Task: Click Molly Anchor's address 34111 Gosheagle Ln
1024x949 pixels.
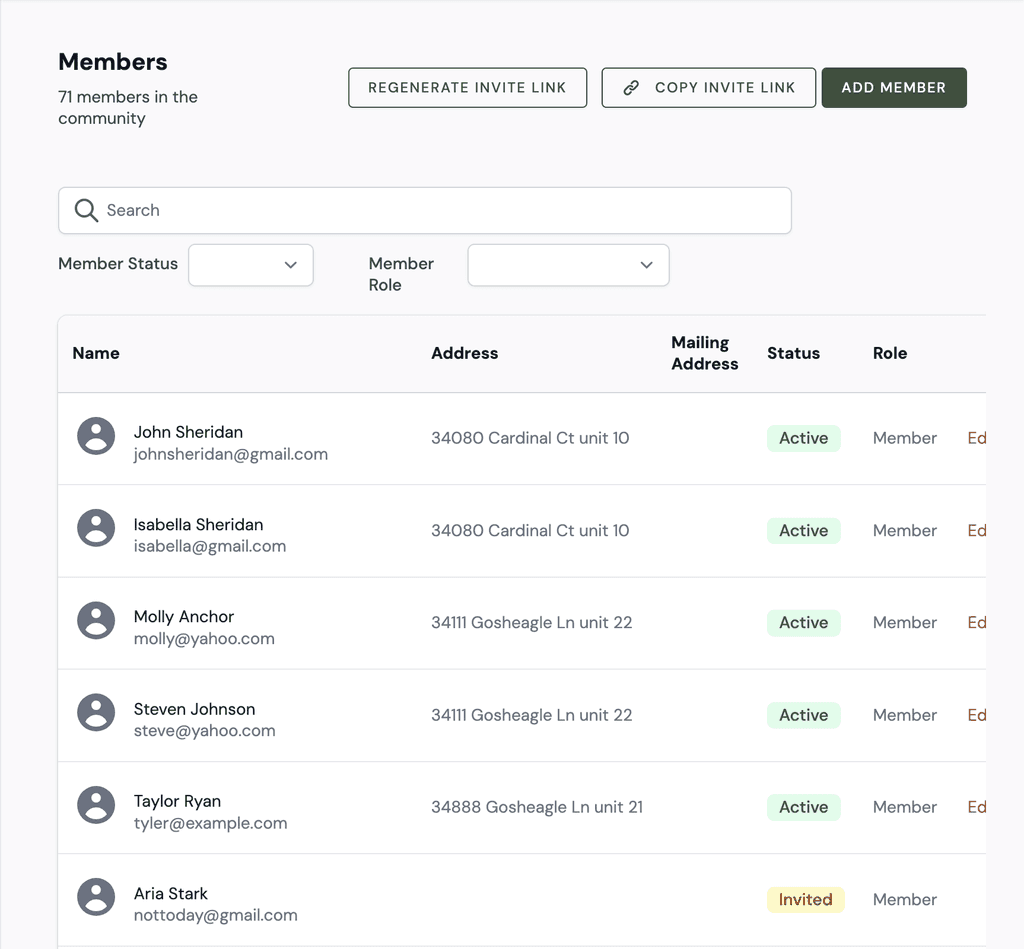Action: coord(532,622)
